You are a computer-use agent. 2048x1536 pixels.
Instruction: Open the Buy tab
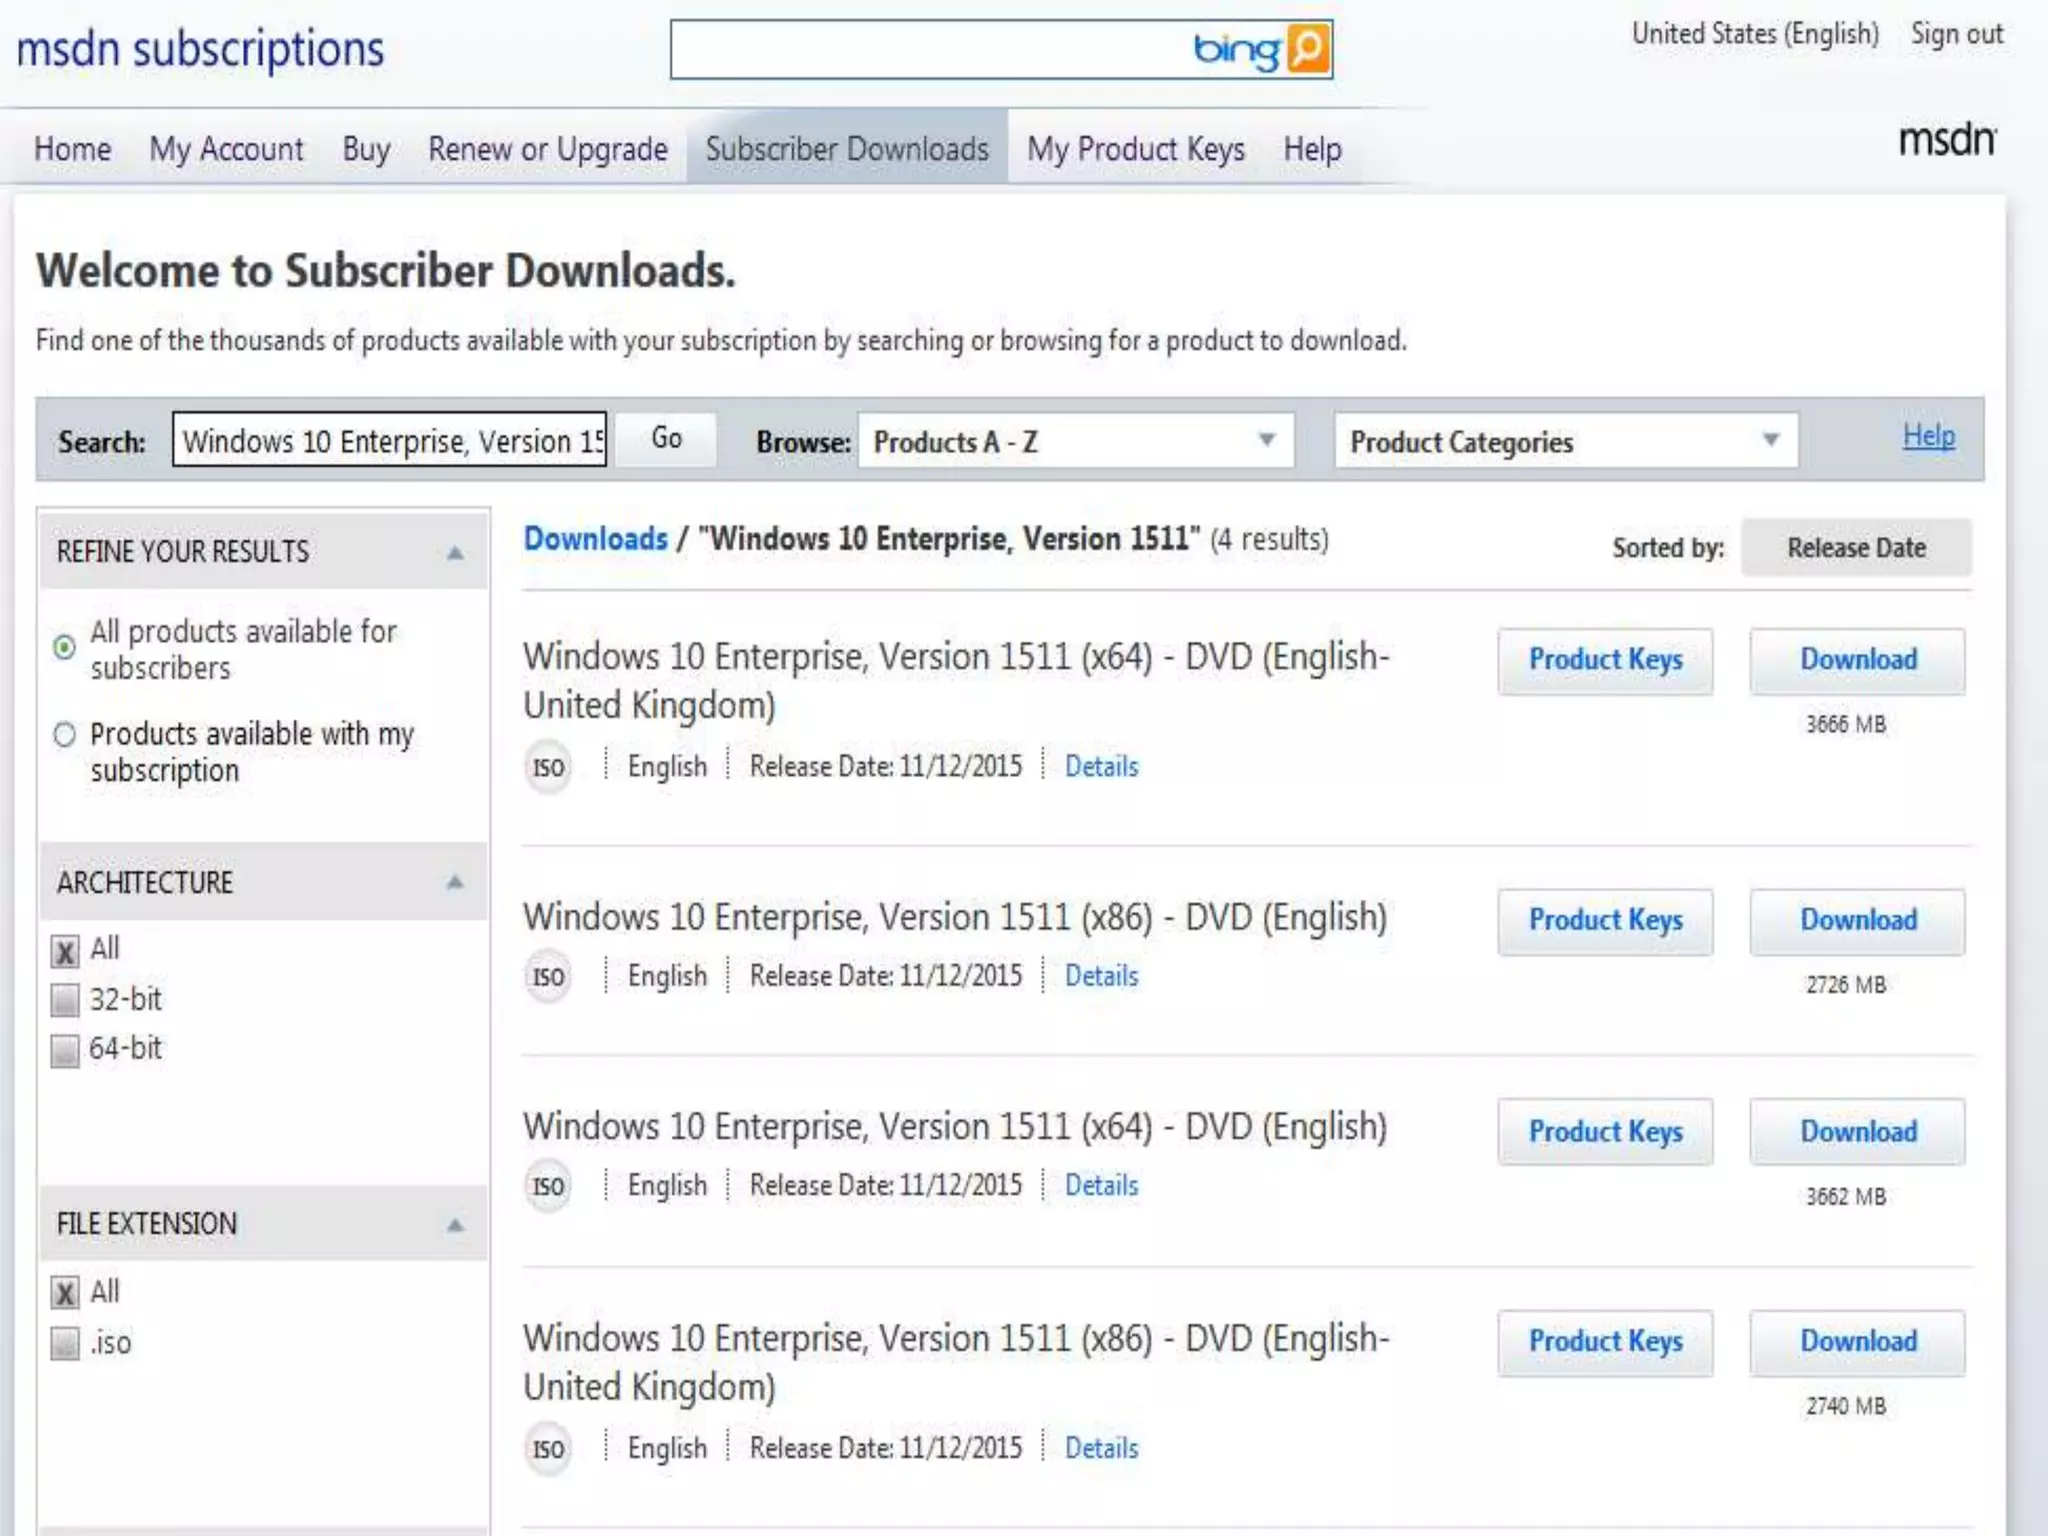pos(366,149)
